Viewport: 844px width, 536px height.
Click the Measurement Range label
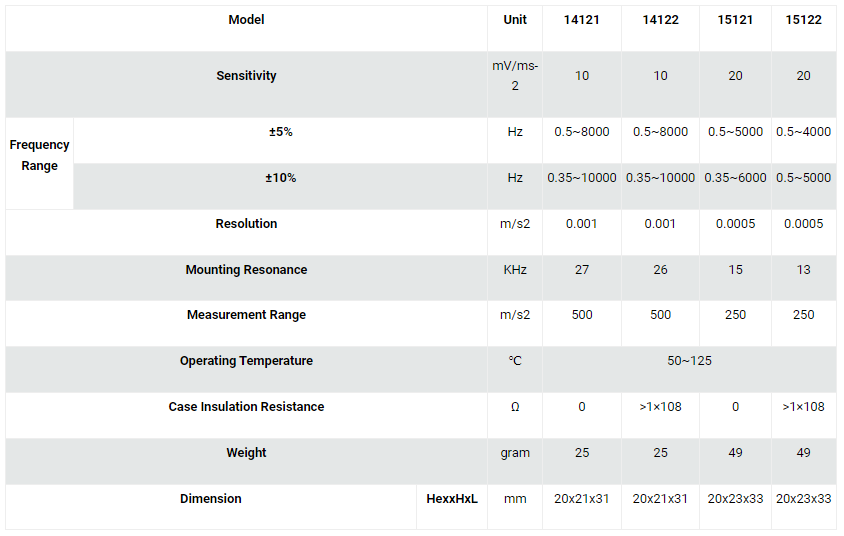246,315
